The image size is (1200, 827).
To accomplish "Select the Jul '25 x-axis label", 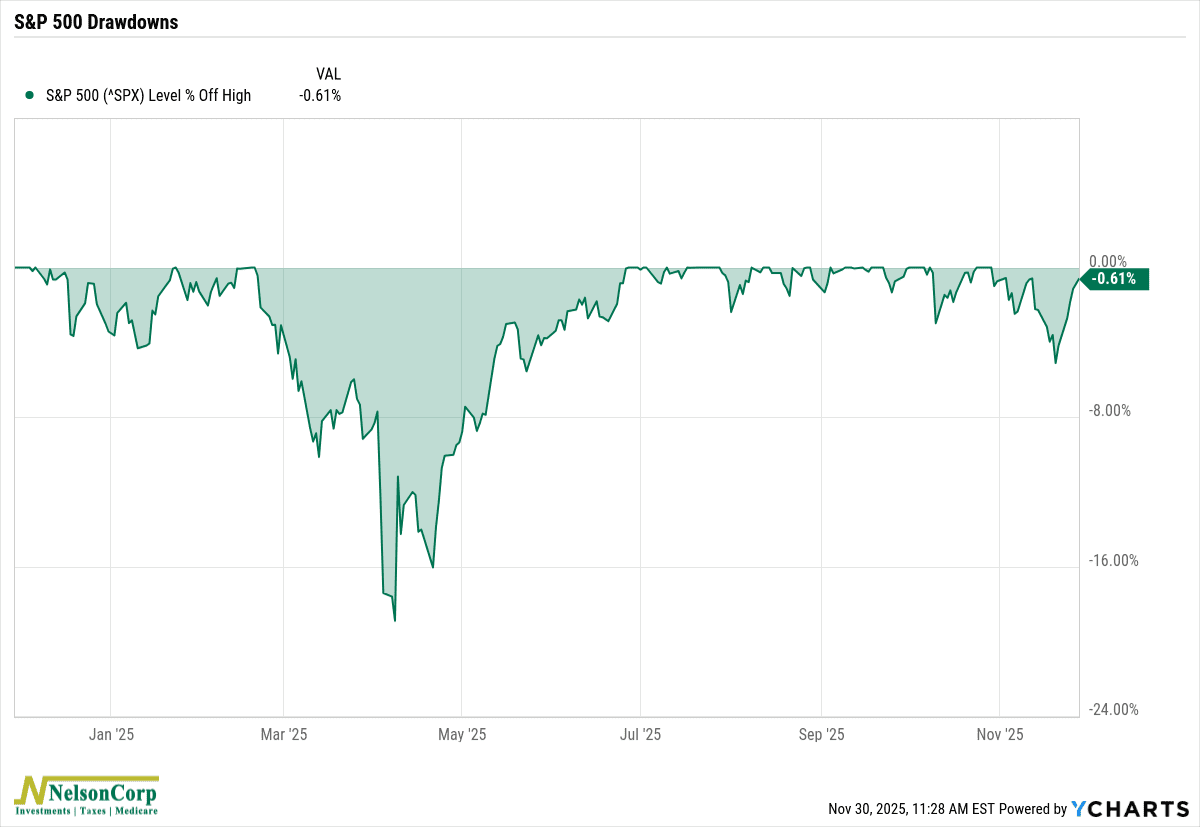I will click(x=640, y=735).
